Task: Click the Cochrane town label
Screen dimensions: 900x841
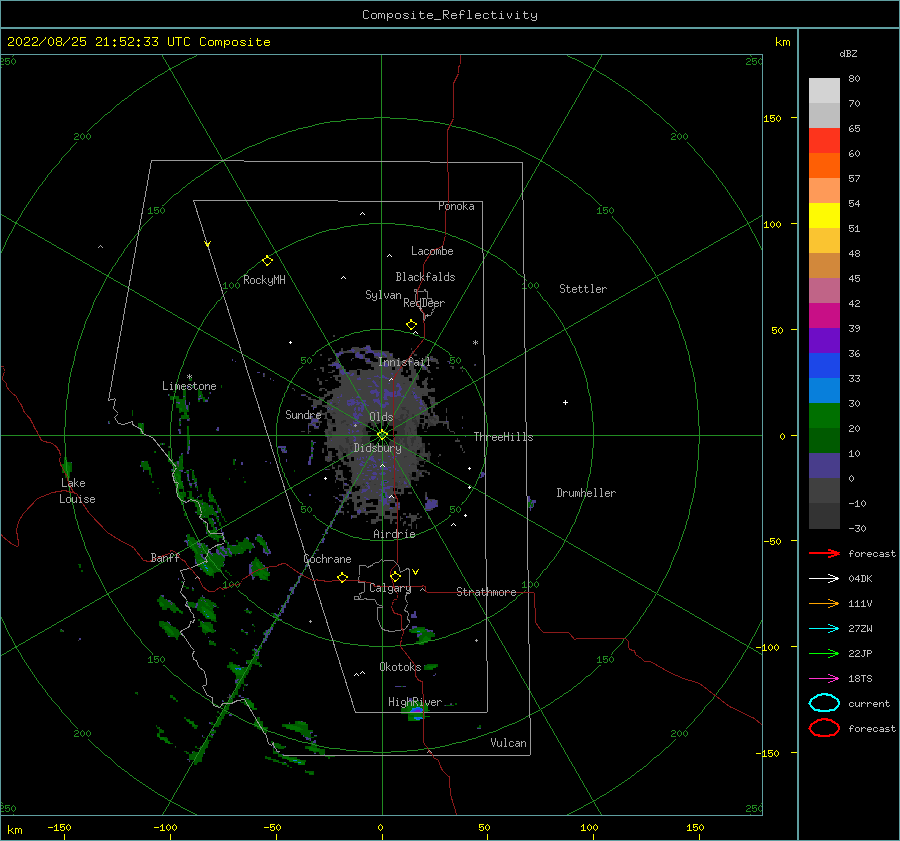Action: click(327, 559)
